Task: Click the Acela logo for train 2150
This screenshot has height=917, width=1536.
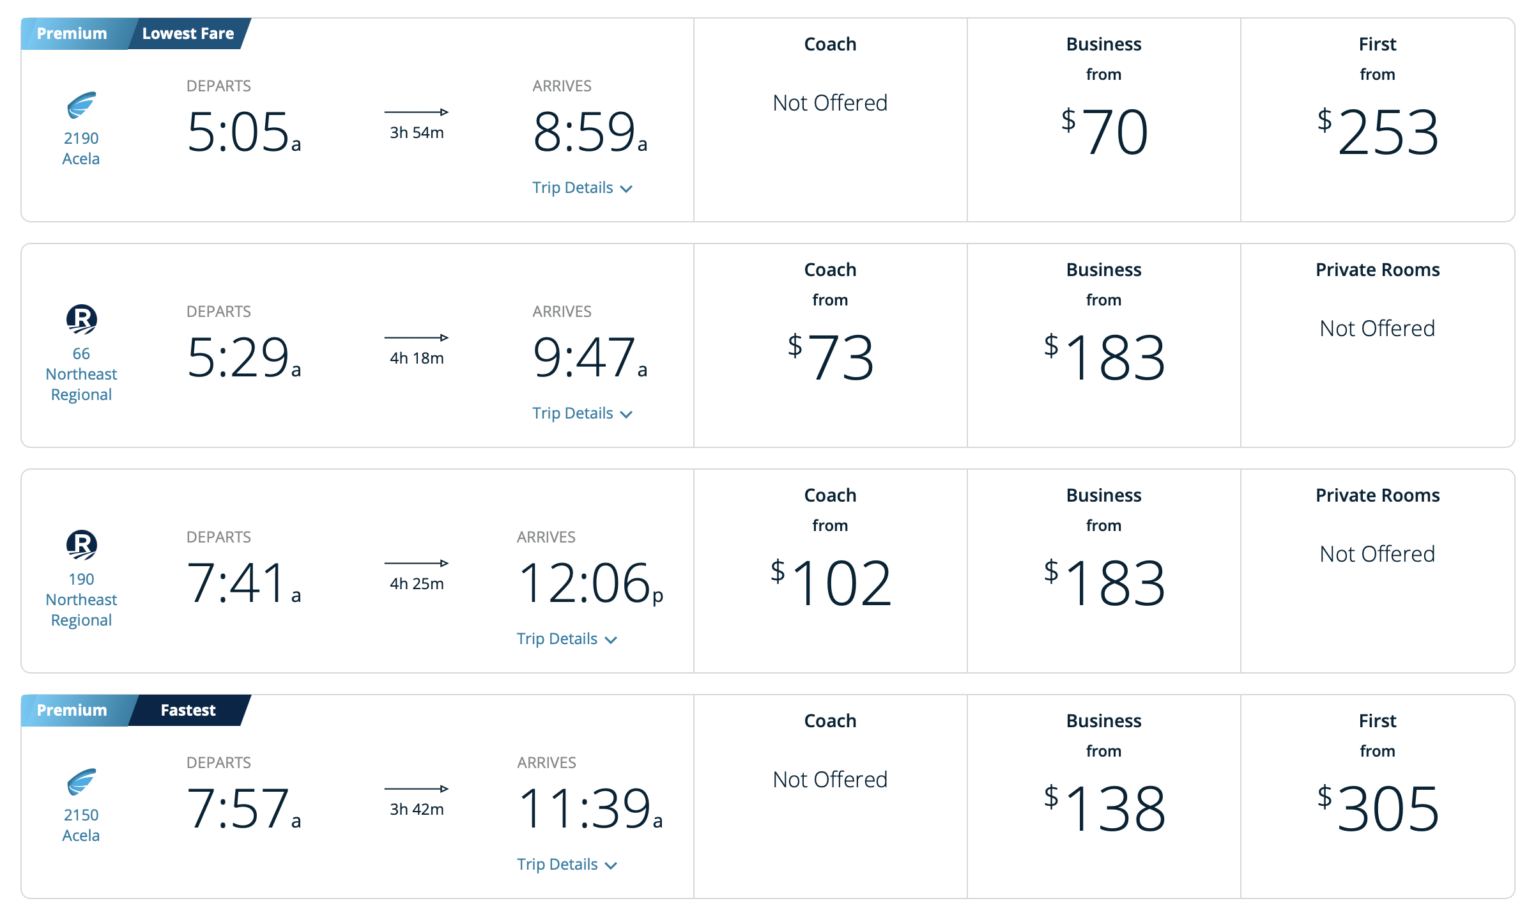Action: (x=81, y=782)
